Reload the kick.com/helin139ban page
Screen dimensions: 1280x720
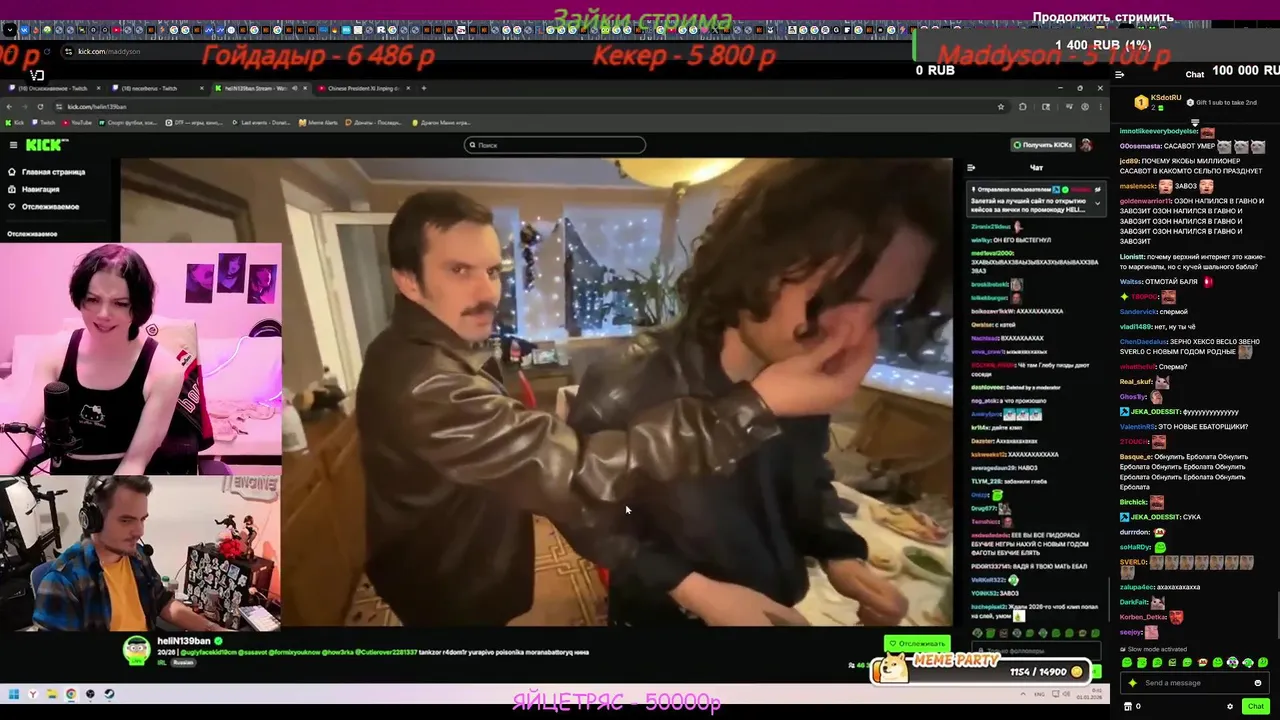[42, 107]
